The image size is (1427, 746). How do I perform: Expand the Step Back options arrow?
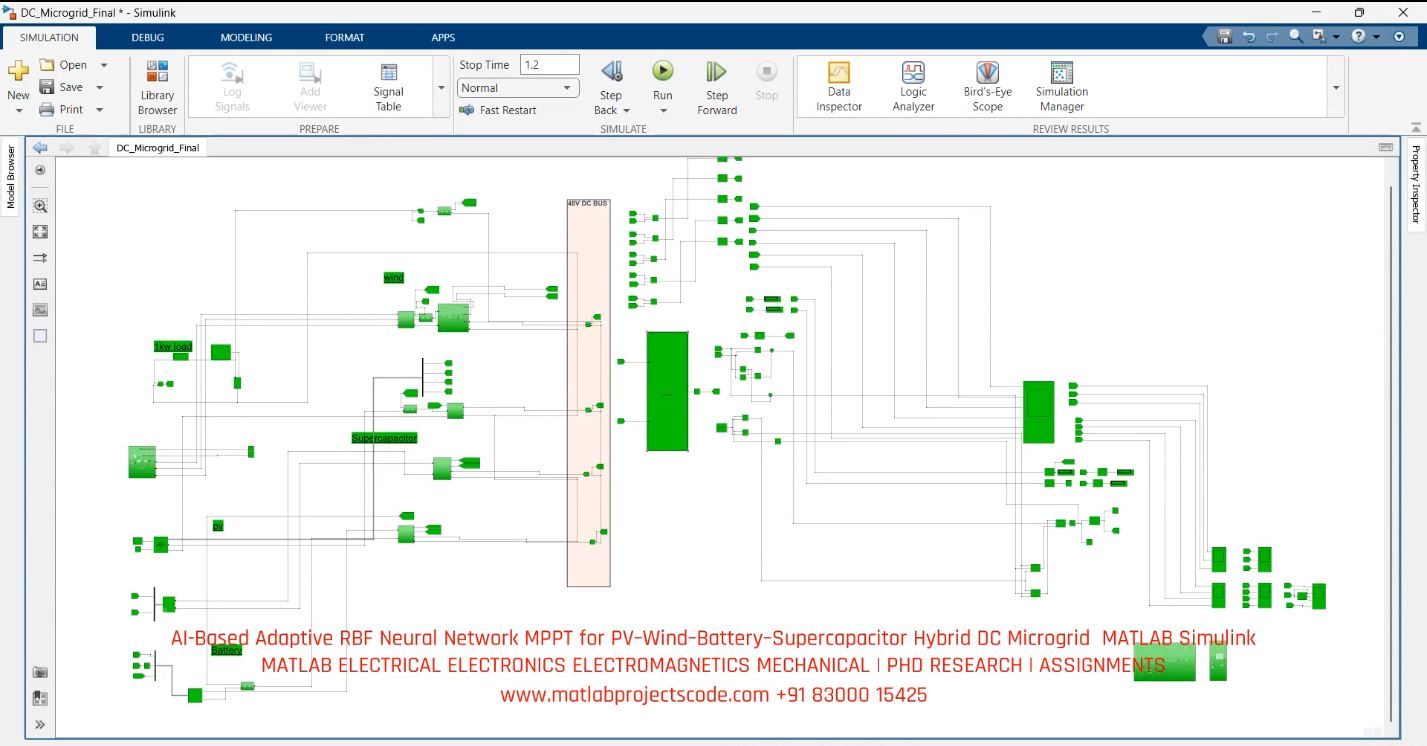(626, 111)
